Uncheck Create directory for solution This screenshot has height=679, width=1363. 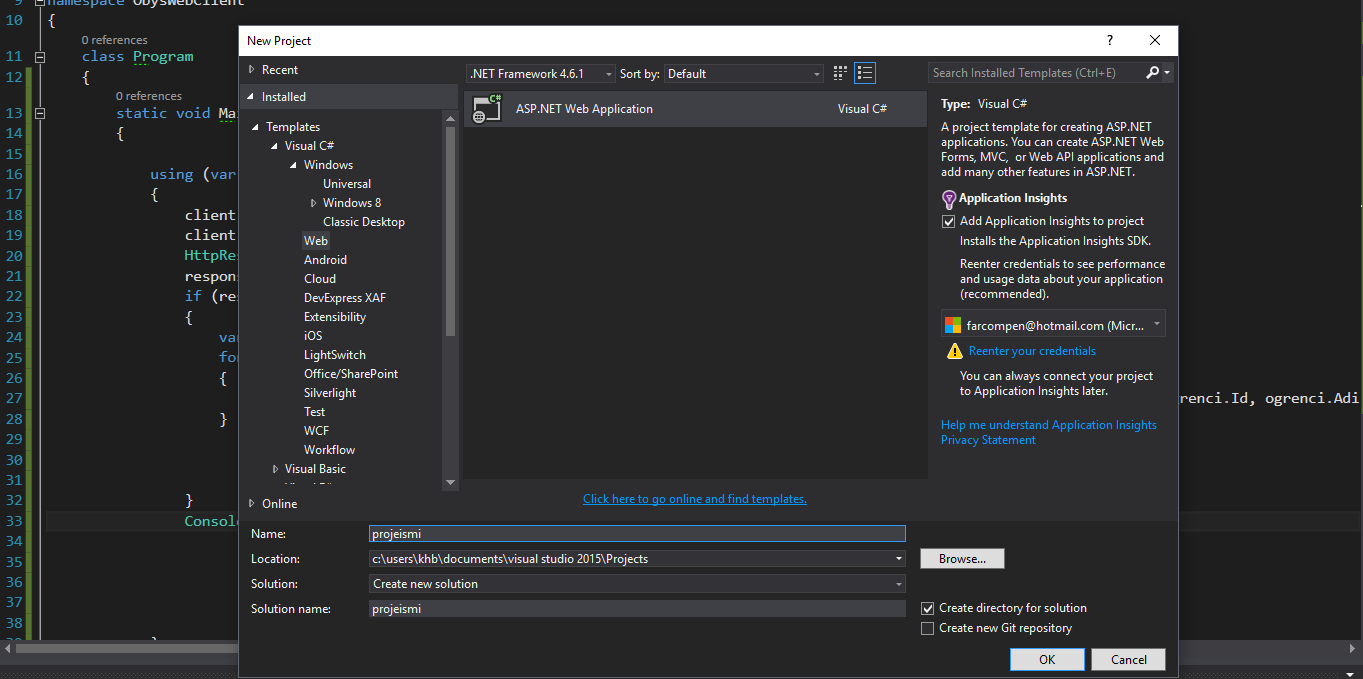click(x=928, y=608)
